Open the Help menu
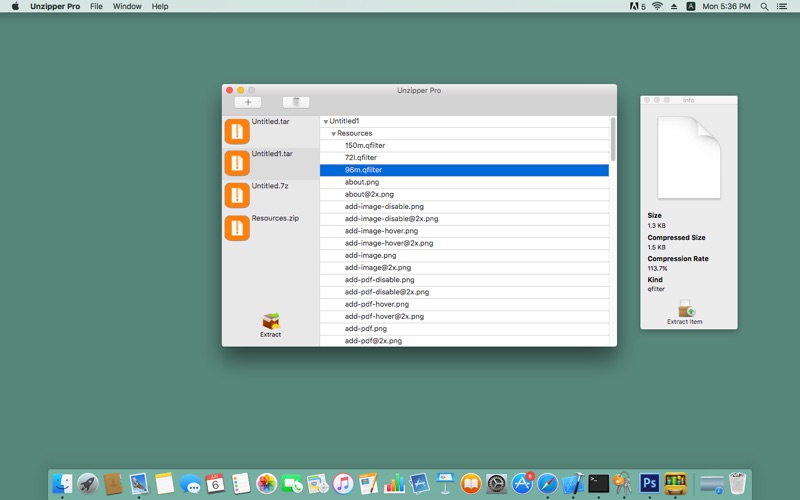800x500 pixels. pos(160,6)
